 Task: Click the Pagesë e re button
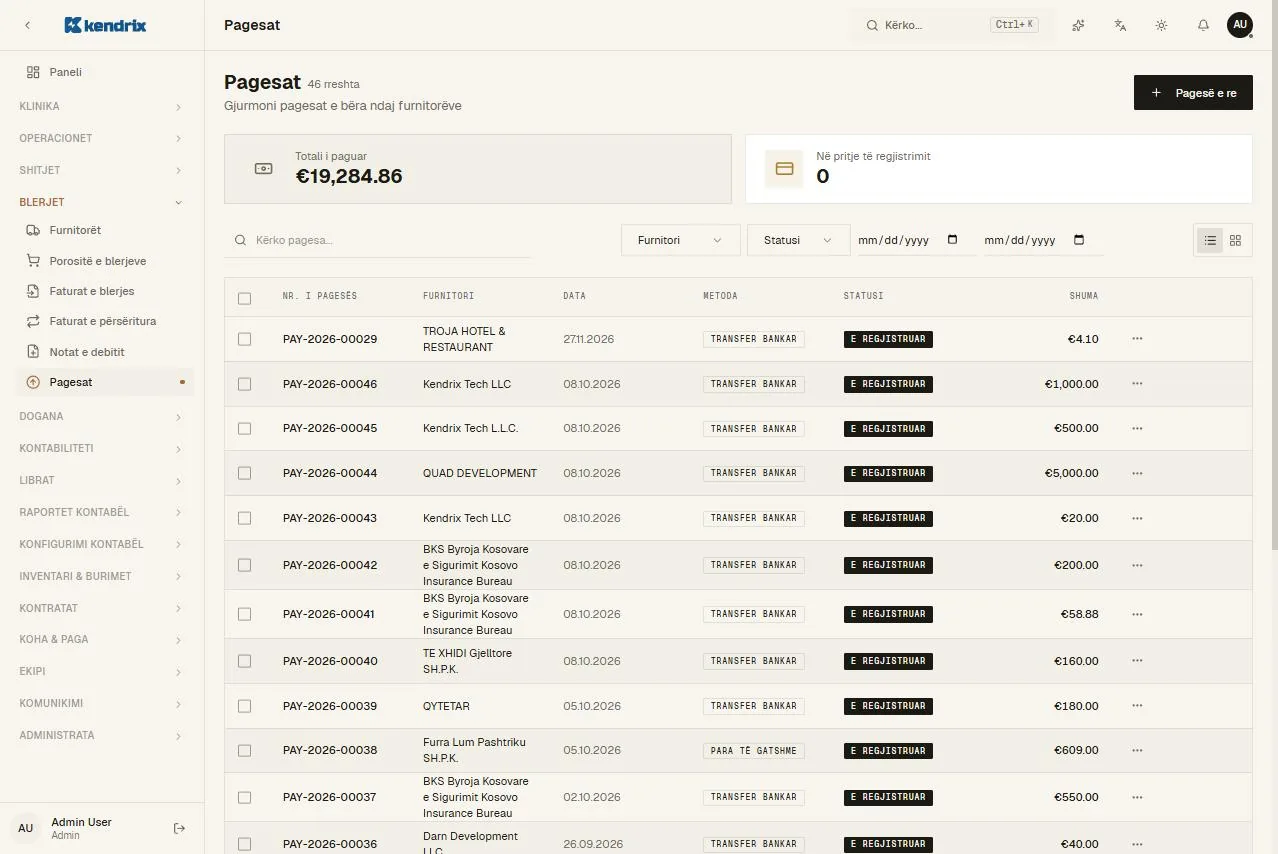[1193, 93]
